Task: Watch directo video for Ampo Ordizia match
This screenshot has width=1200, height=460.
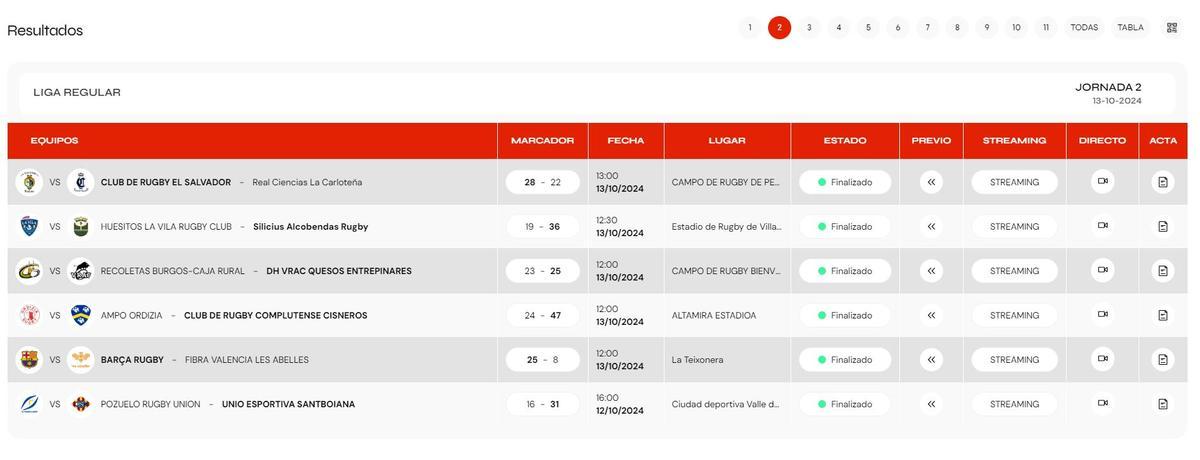Action: [1103, 315]
